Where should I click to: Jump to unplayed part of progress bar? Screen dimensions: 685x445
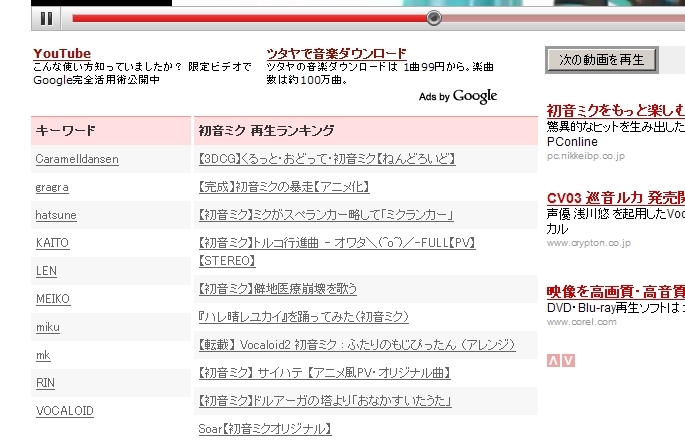[x=563, y=18]
